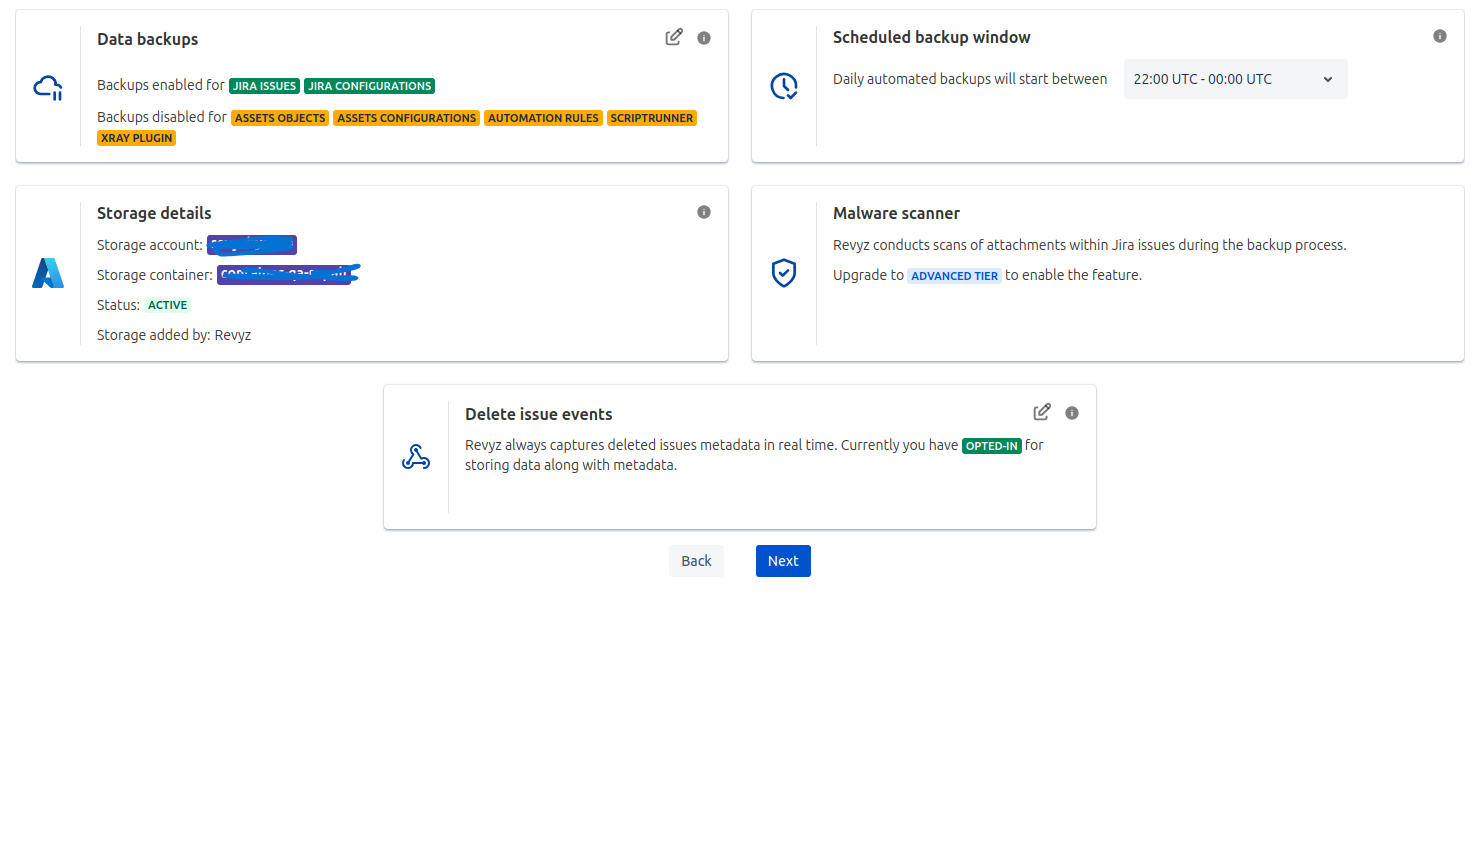Click the Delete issue events card icon
Viewport: 1474px width, 853px height.
[x=416, y=455]
